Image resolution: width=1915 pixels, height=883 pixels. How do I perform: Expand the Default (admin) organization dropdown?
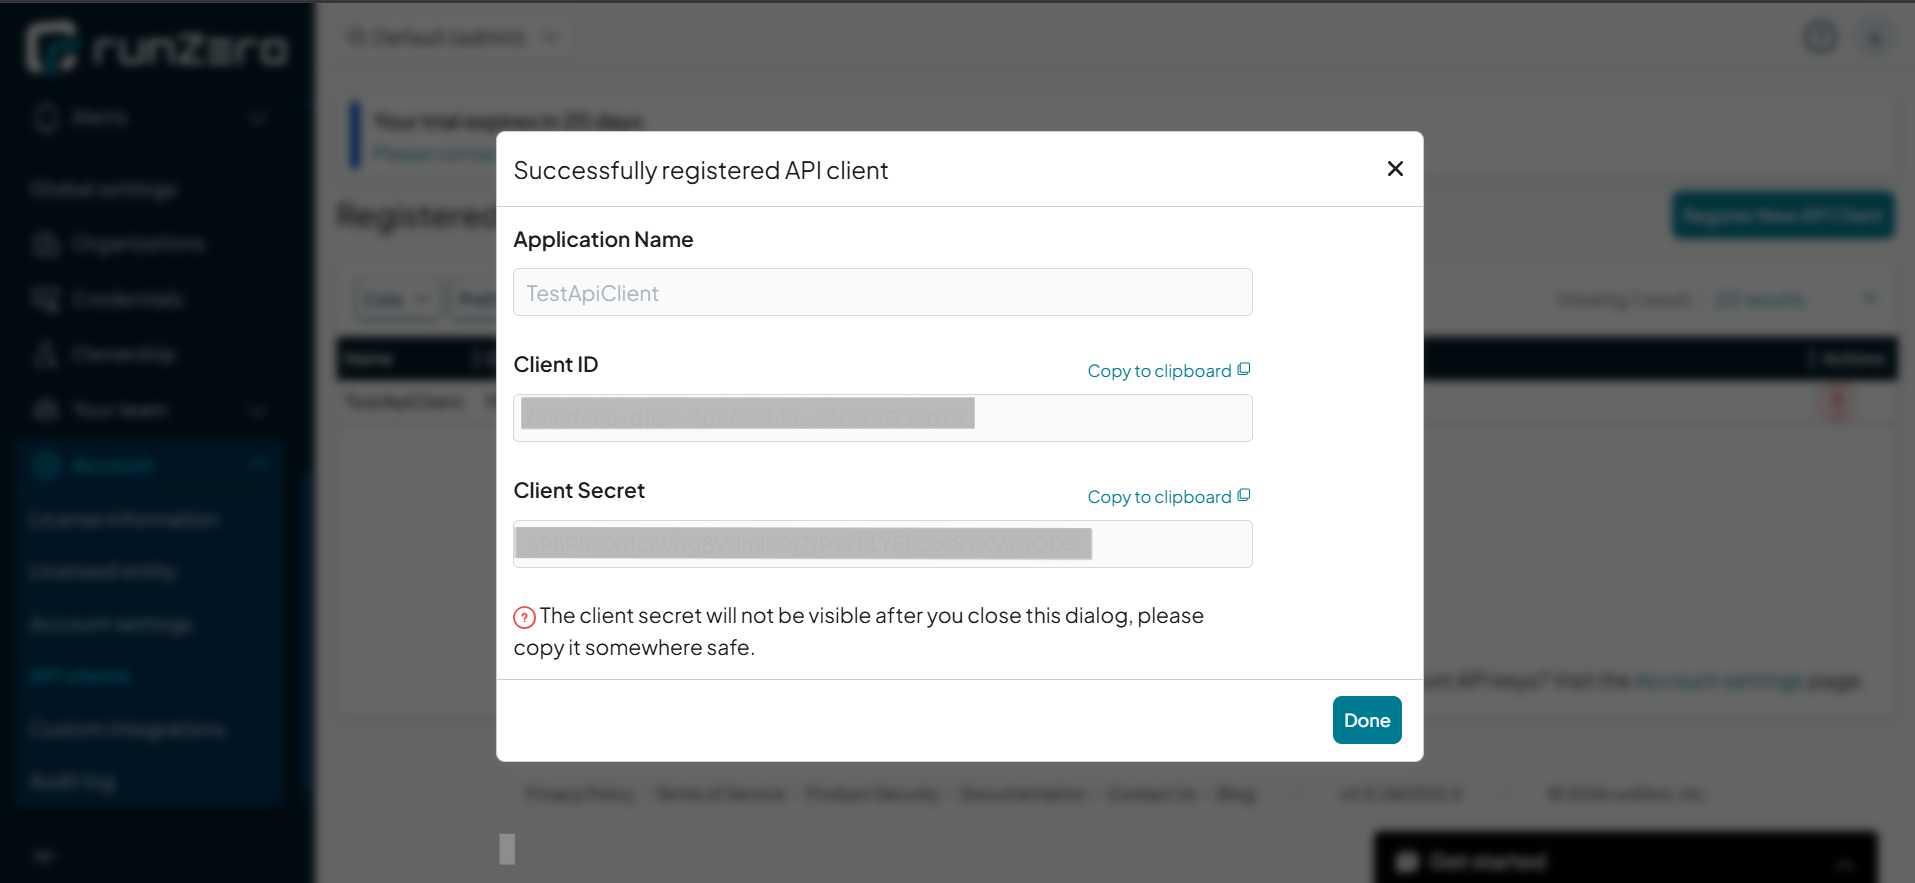551,36
